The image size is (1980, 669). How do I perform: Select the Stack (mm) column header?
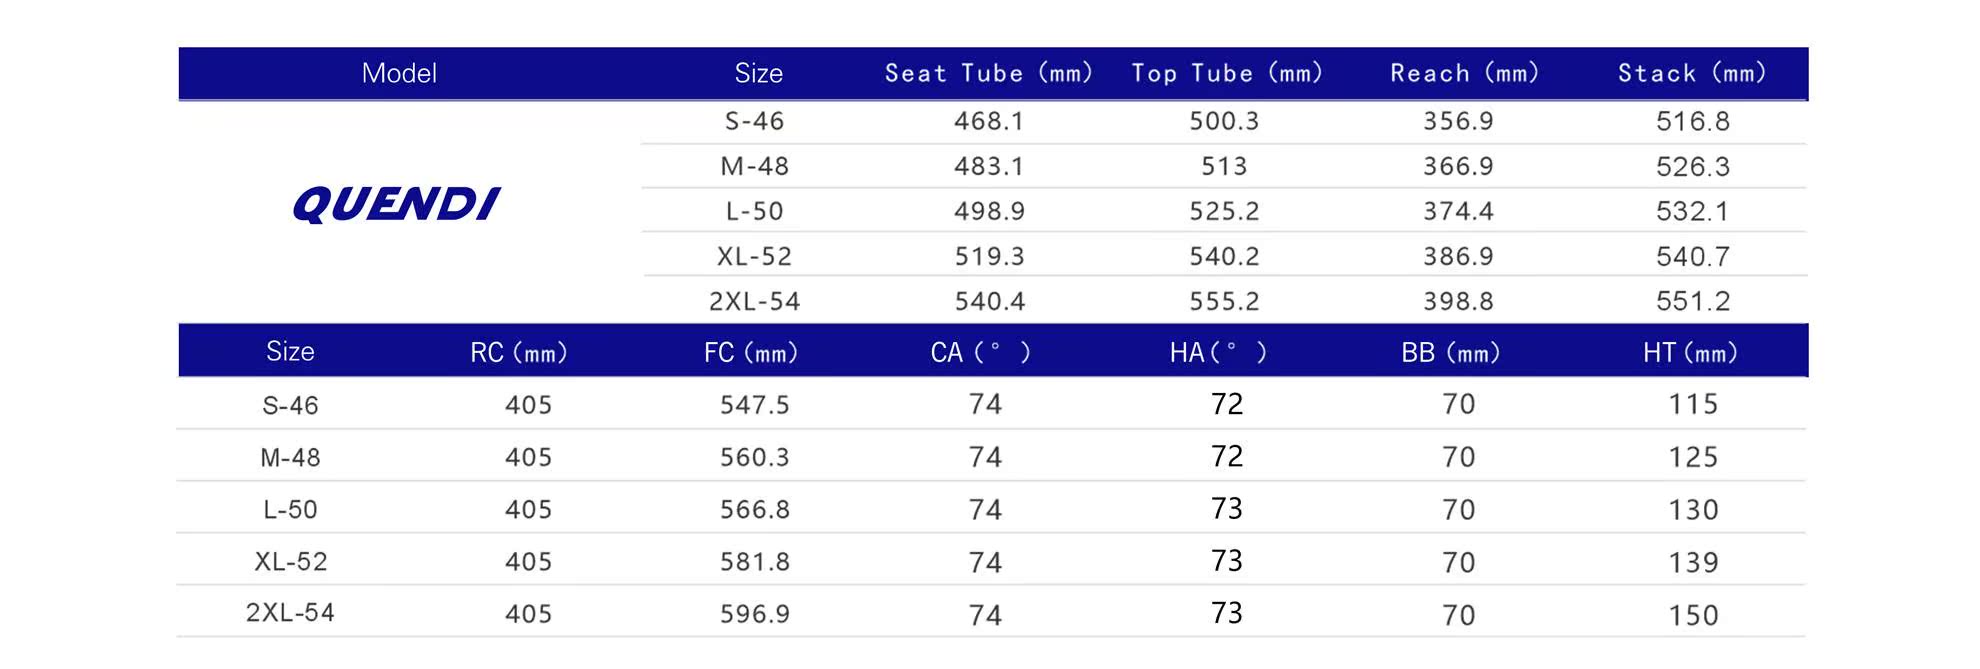(1692, 73)
